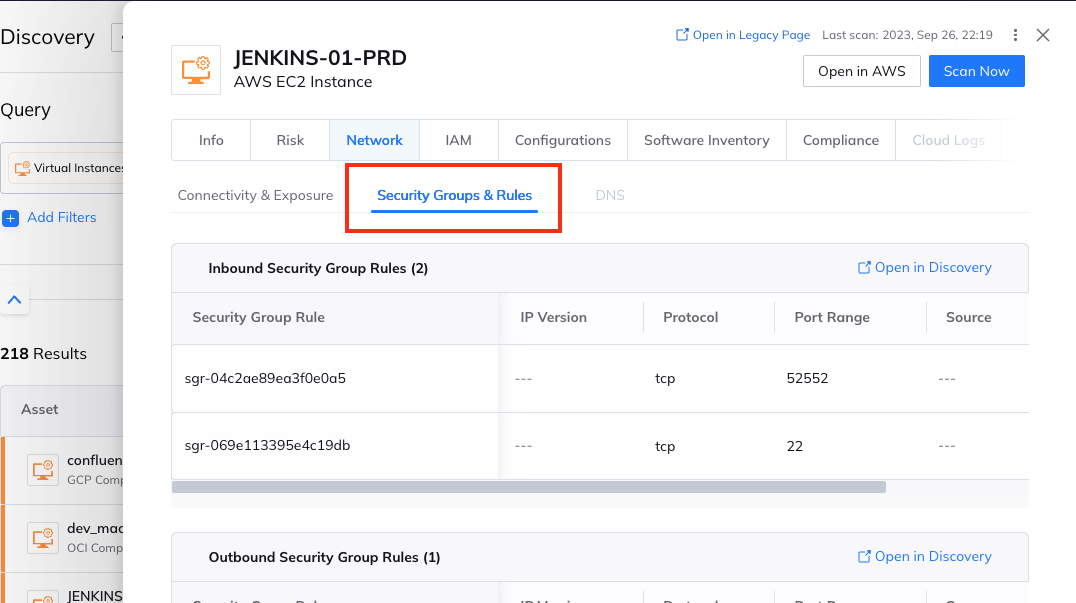Click the Security Group Rule column header

point(259,318)
